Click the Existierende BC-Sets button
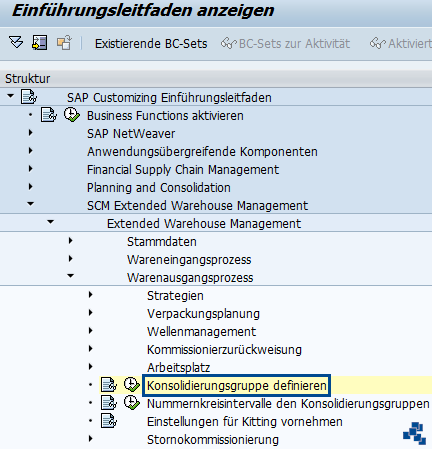This screenshot has height=449, width=432. (x=151, y=44)
